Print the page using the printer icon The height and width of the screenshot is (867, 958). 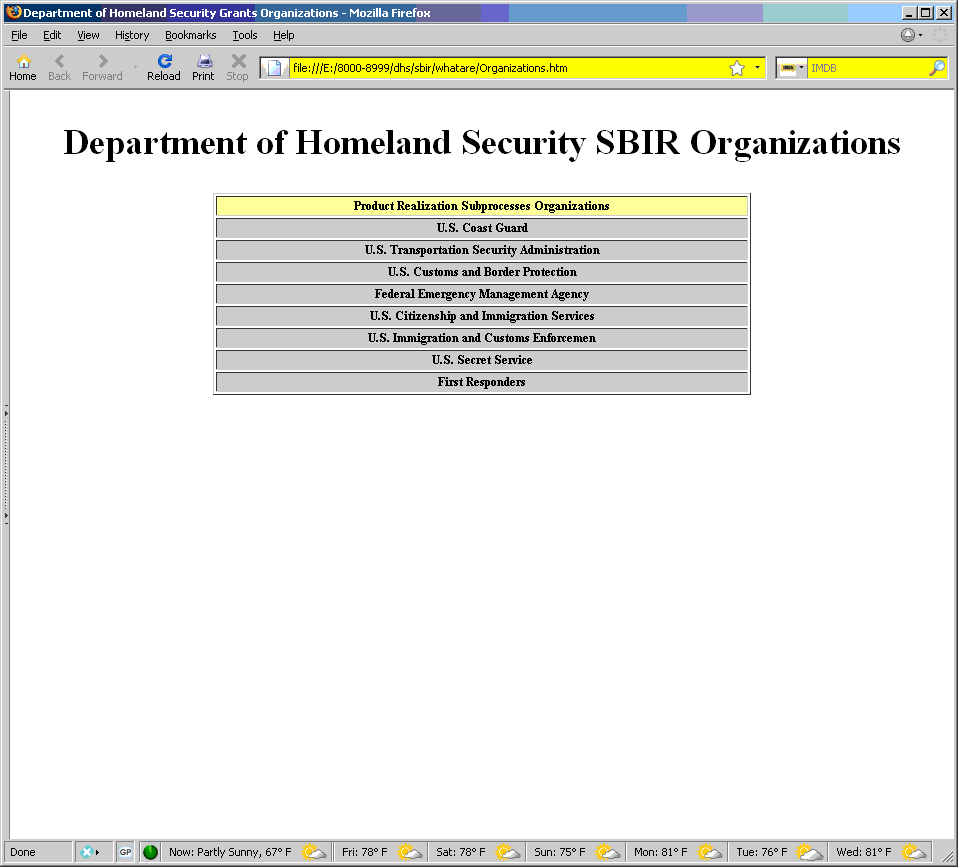[x=203, y=67]
